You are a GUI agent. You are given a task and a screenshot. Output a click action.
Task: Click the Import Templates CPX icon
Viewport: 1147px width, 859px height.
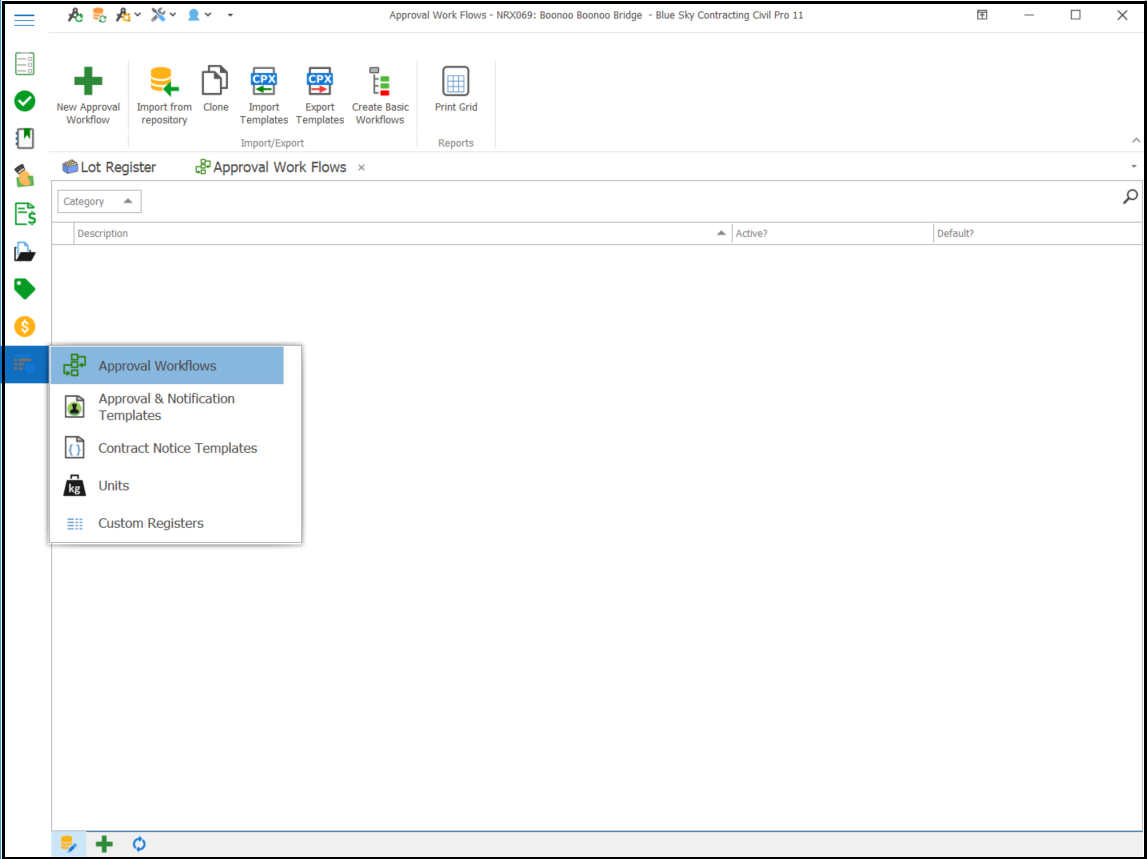click(264, 82)
